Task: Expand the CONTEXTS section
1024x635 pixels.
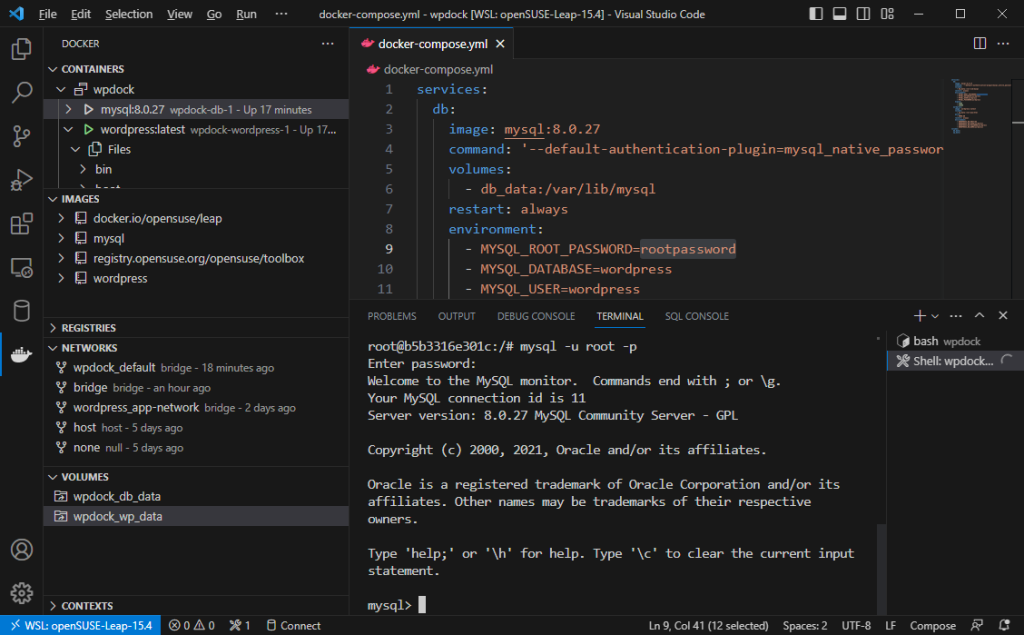Action: point(53,606)
